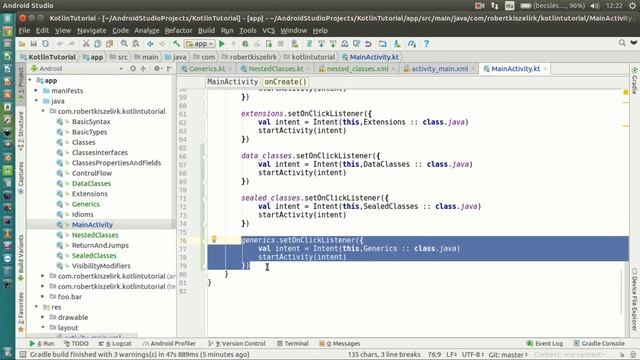Click the Synchronize toolbar icon
The width and height of the screenshot is (640, 360).
[x=45, y=44]
